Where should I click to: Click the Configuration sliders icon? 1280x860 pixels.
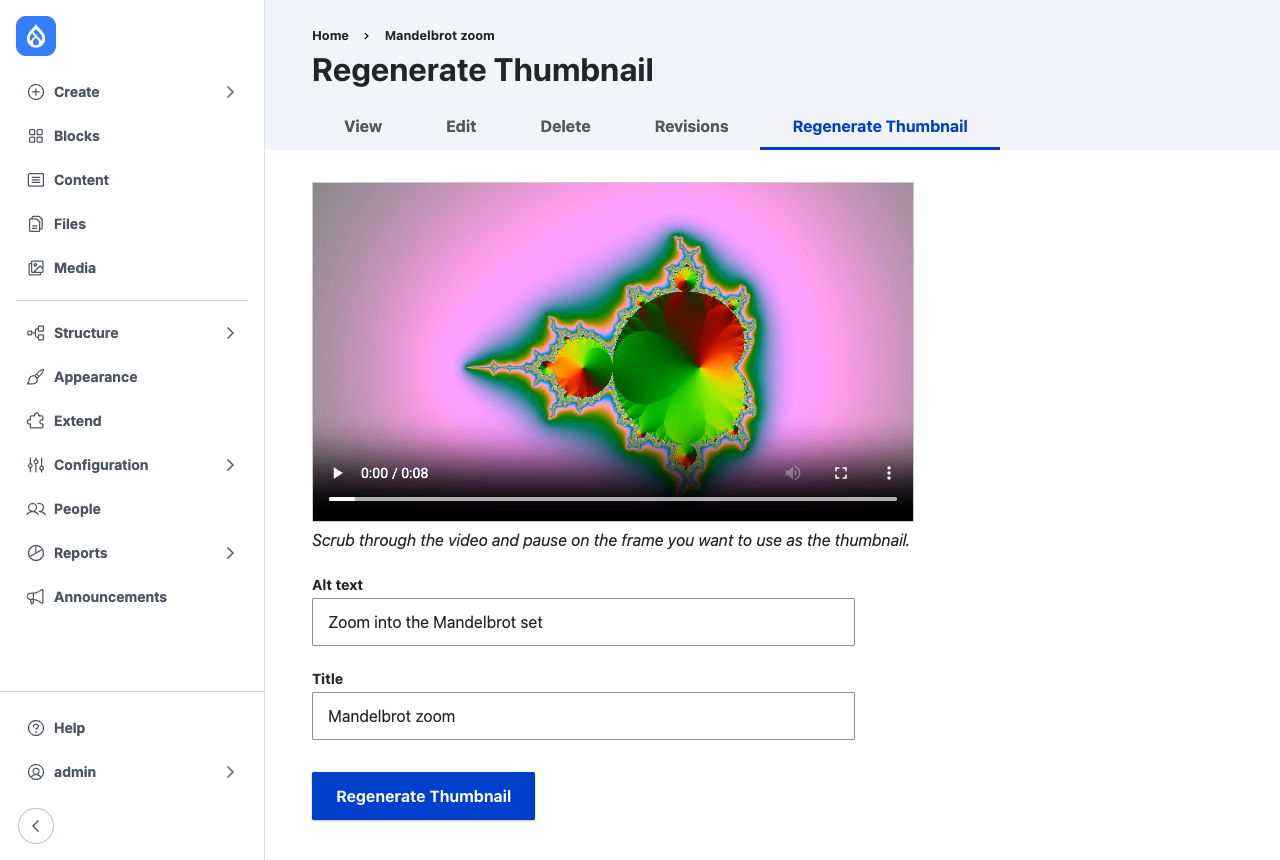coord(36,465)
